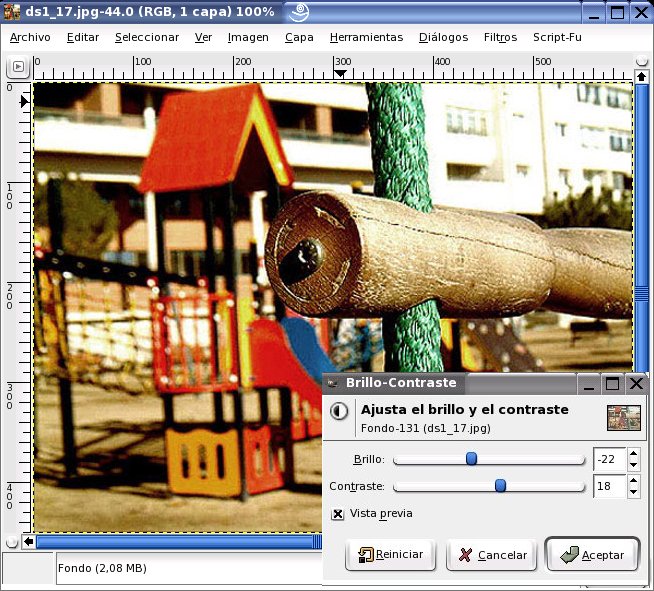Click the Contraste value field showing 18

(x=610, y=486)
